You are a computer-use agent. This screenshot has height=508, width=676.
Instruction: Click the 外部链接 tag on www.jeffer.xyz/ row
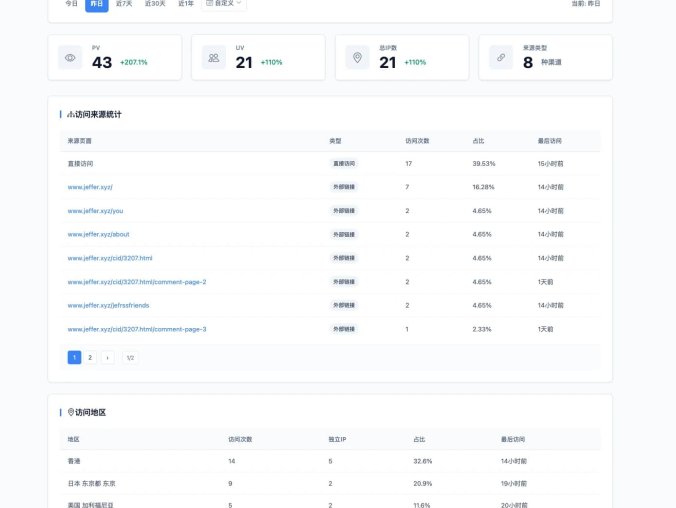344,187
